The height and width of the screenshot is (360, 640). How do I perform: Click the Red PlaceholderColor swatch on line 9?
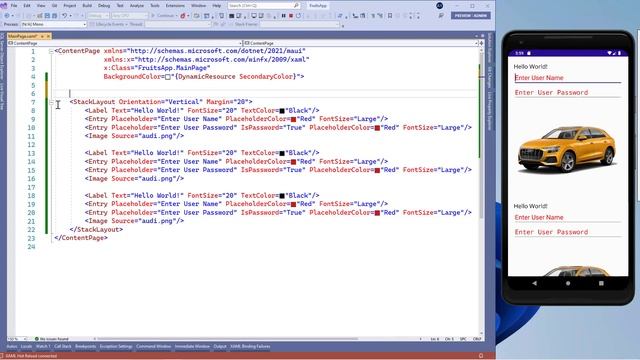(x=293, y=120)
